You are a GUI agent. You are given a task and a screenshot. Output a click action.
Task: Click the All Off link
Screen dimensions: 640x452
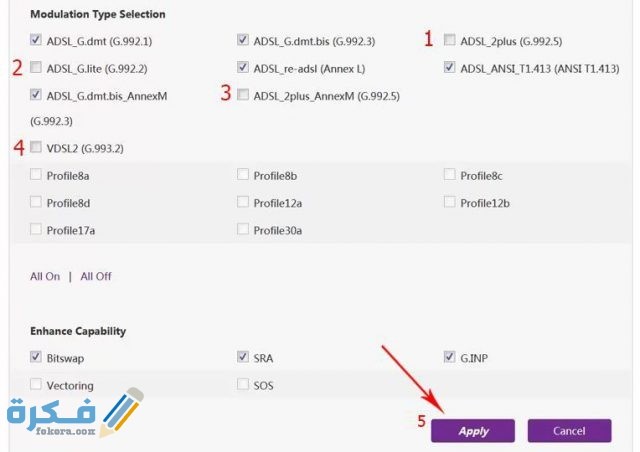[96, 276]
